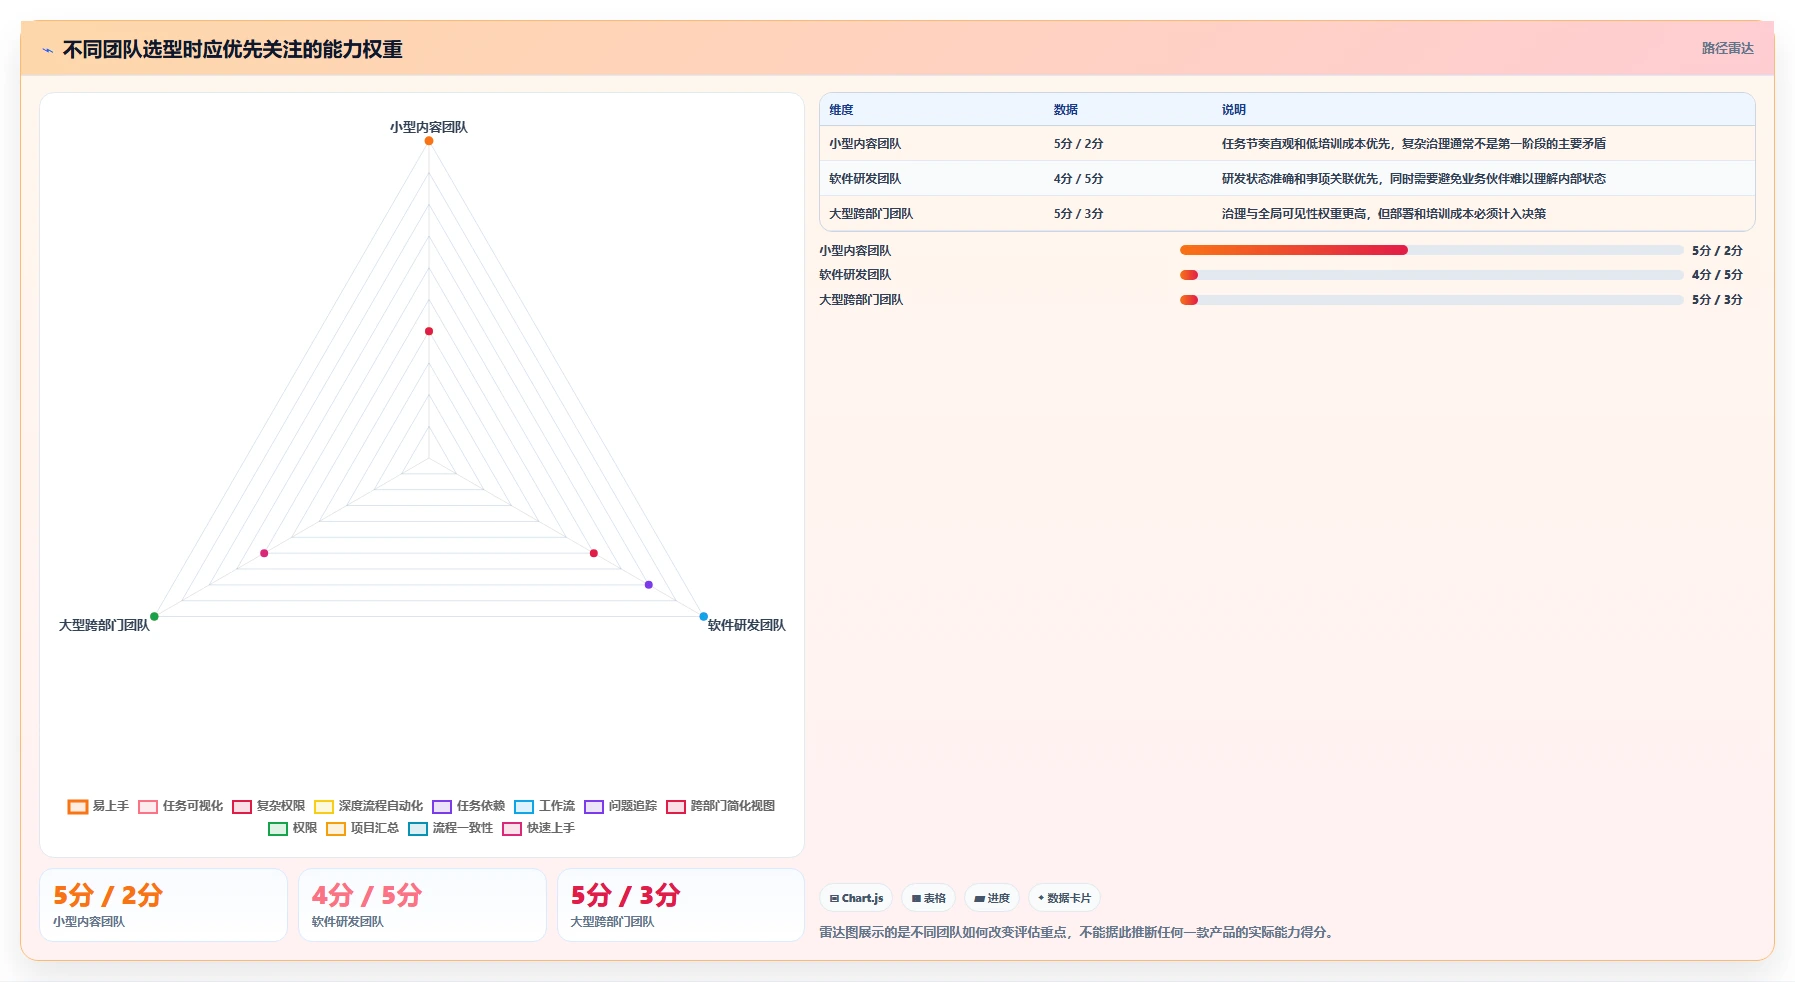Click the blue point at 软件研发团队 vertex
Screen dimensions: 1795x982
click(703, 616)
